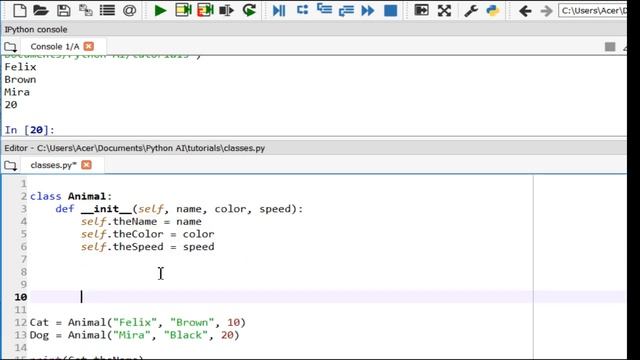Open the Python path manager

tap(493, 11)
